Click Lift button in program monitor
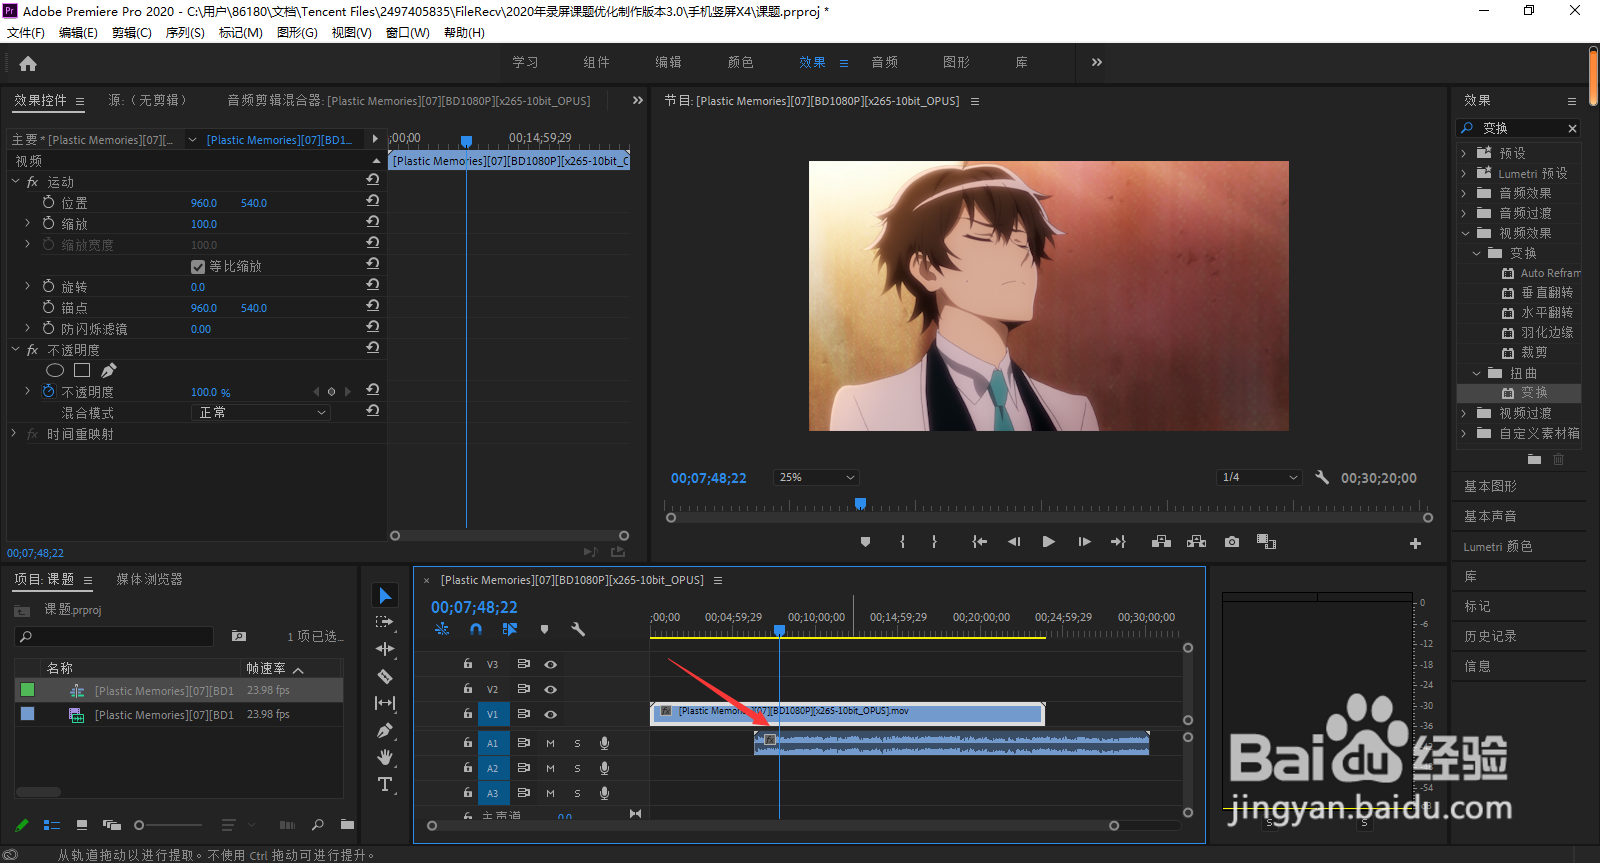This screenshot has height=863, width=1600. tap(1161, 542)
